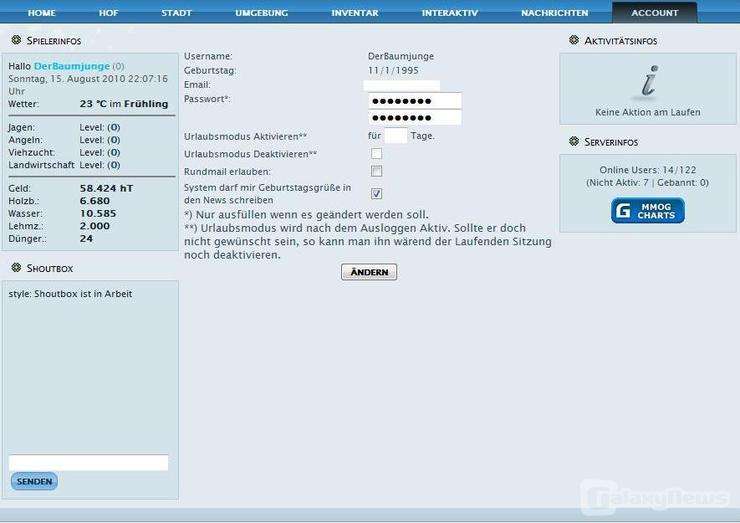The width and height of the screenshot is (740, 523).
Task: Open the Home menu tab
Action: tap(42, 13)
